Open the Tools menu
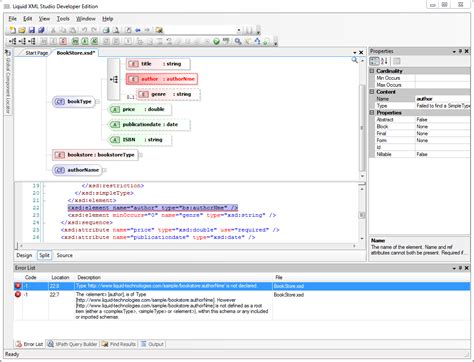This screenshot has height=362, width=474. [63, 19]
